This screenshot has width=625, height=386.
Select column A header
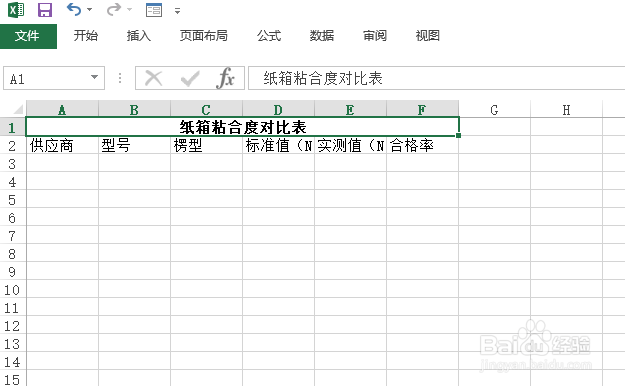[x=62, y=110]
